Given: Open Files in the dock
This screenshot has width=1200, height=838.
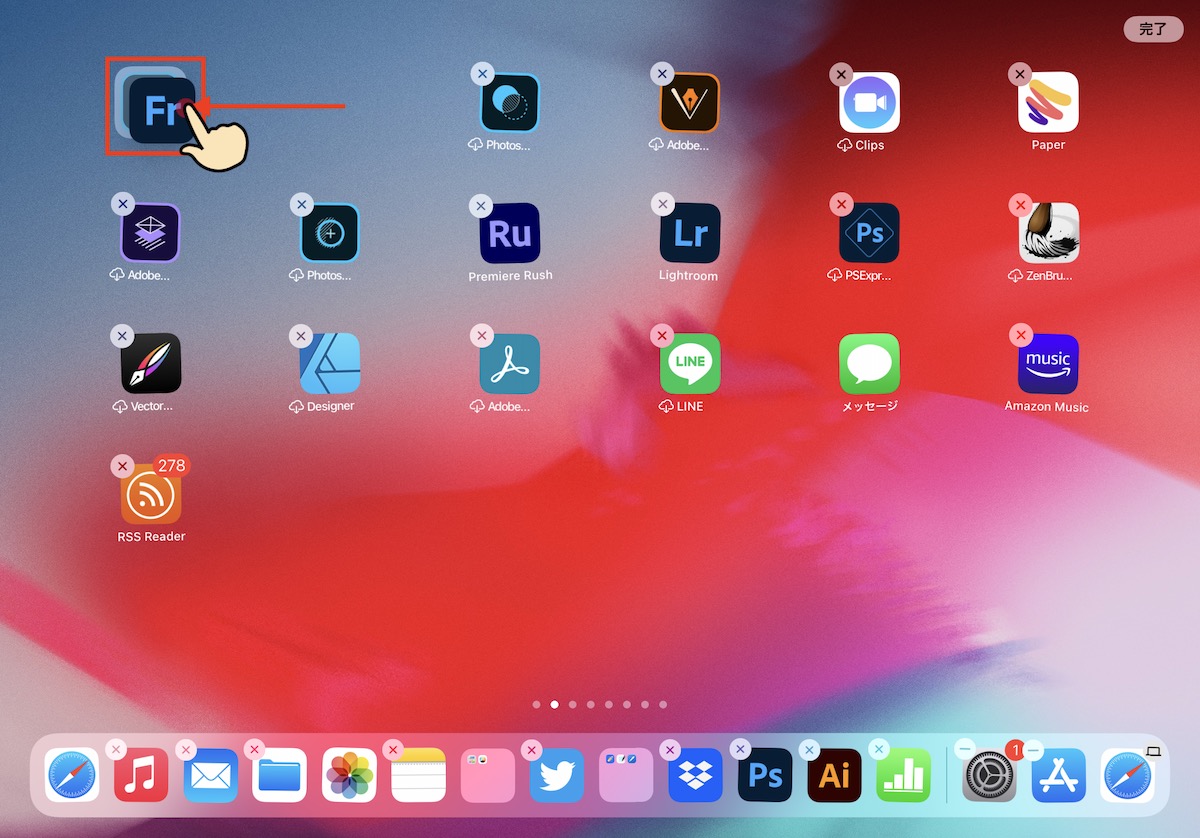Looking at the screenshot, I should pos(280,775).
